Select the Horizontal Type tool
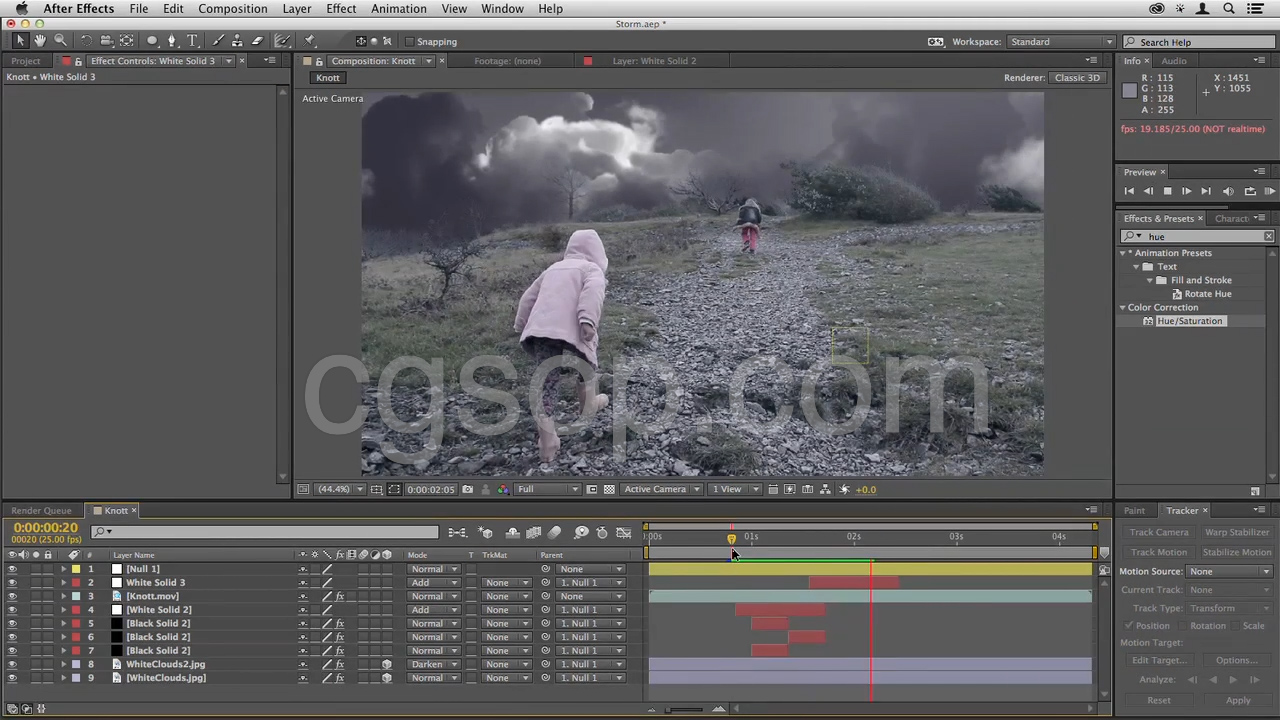 [193, 41]
